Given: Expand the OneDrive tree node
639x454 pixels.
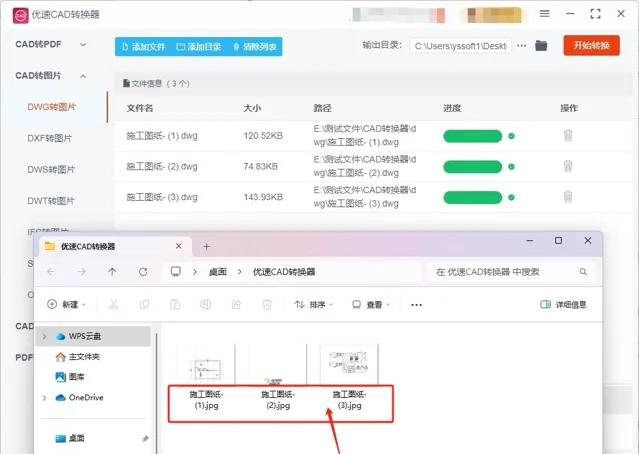Looking at the screenshot, I should click(44, 397).
